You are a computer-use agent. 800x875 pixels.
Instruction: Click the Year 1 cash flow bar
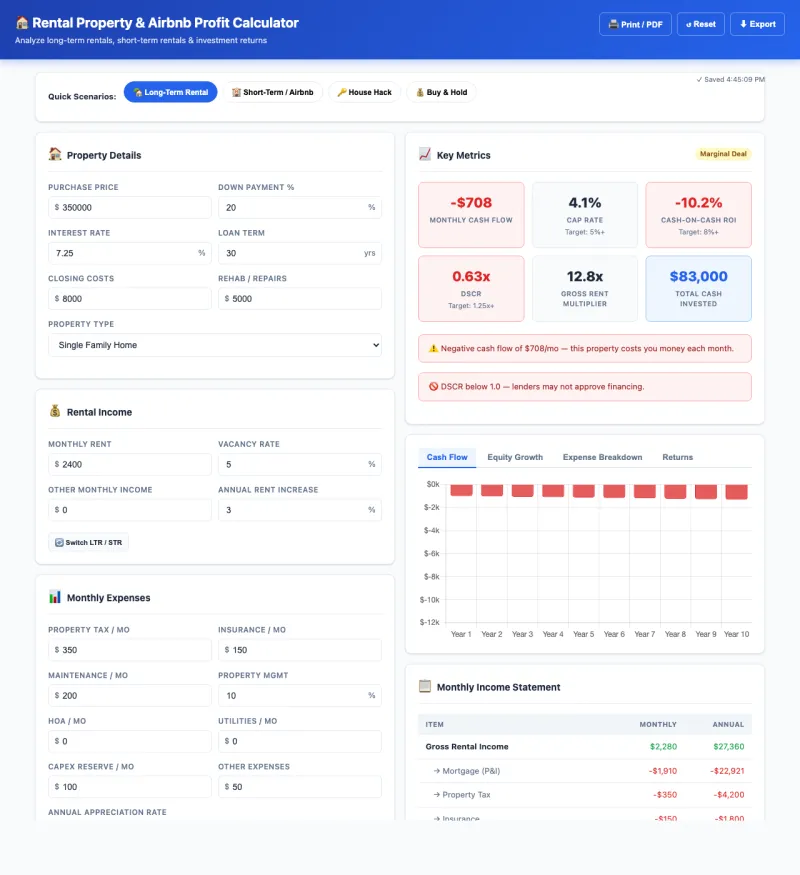(x=461, y=490)
